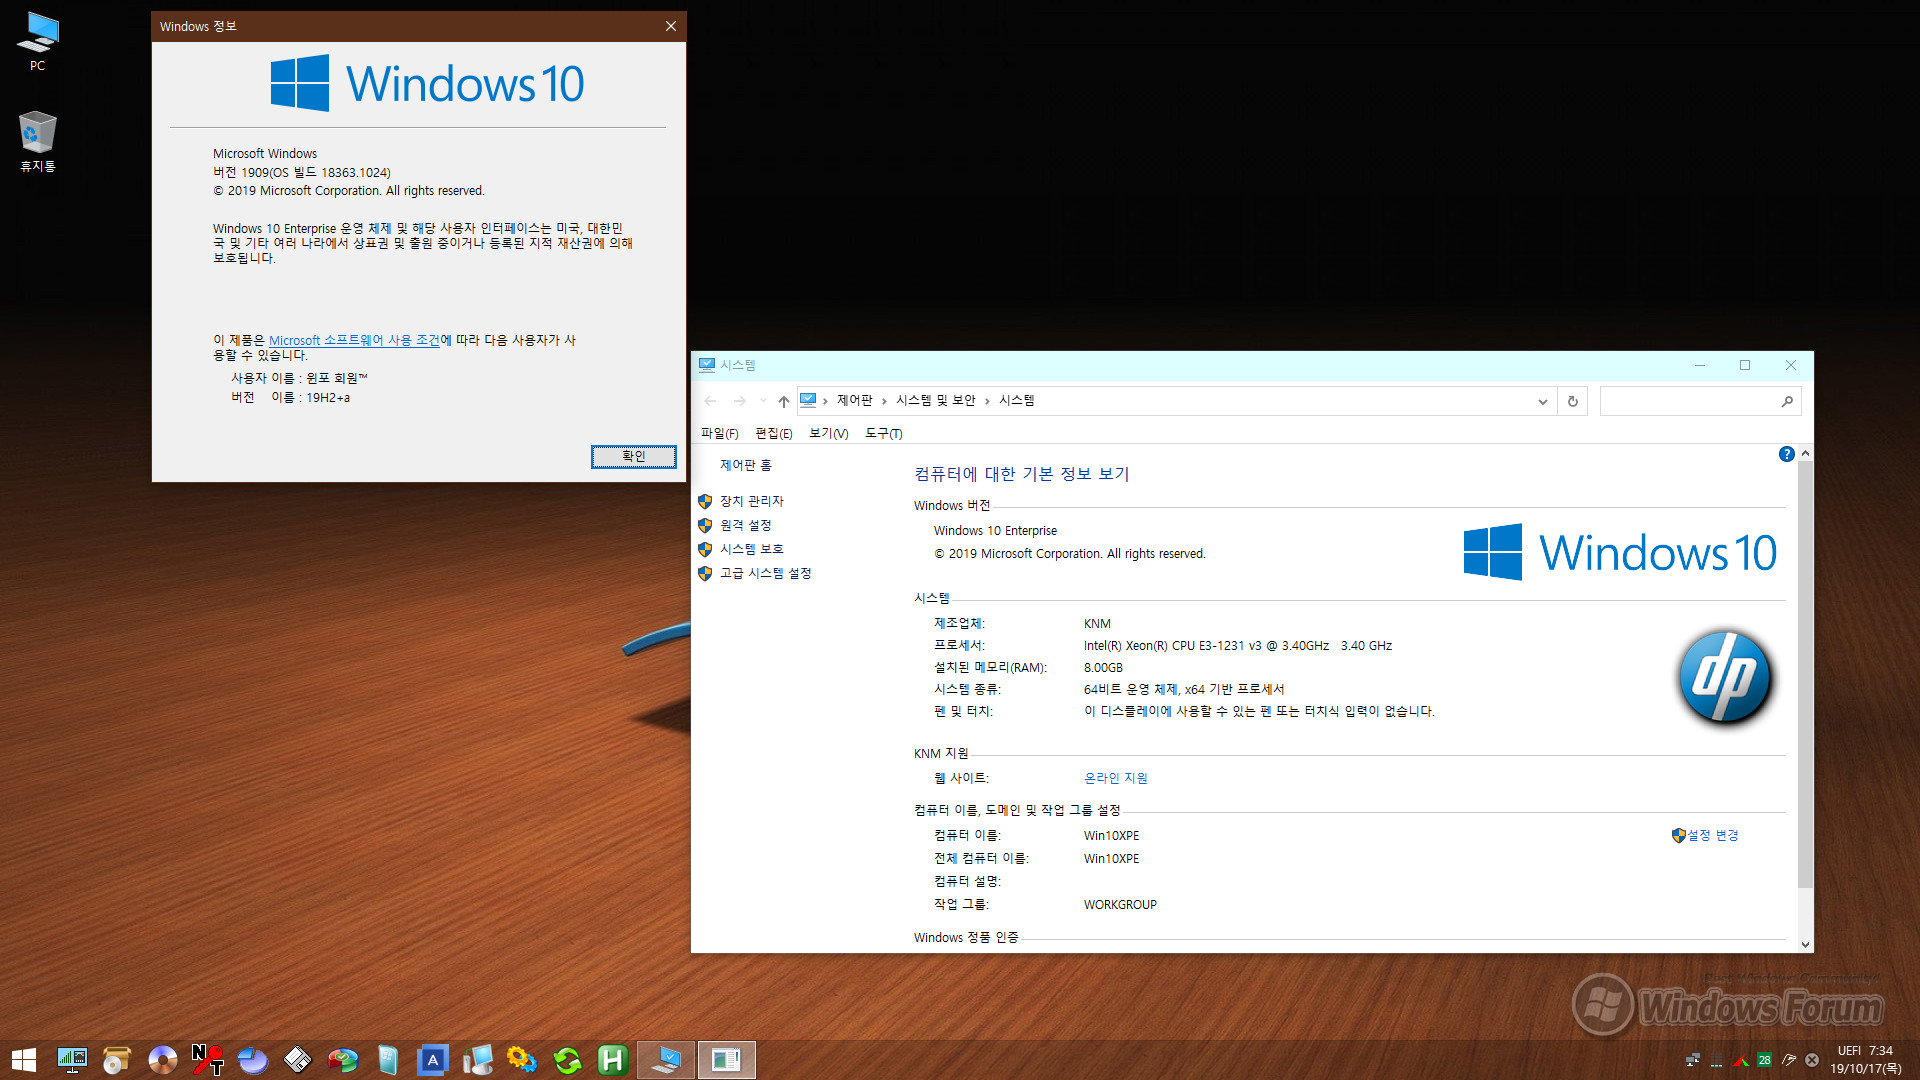Click the refresh button beside address bar
The image size is (1920, 1080).
click(x=1572, y=401)
